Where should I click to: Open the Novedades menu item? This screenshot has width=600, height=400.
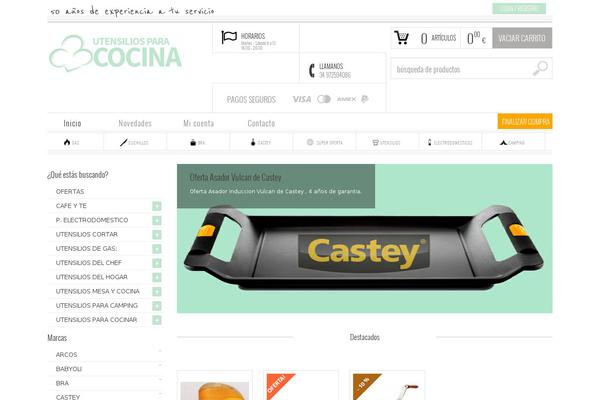[x=135, y=123]
